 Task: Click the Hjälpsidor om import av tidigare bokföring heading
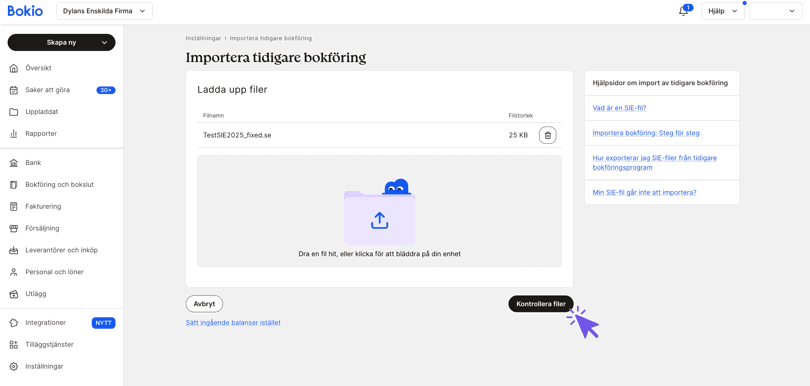(x=660, y=83)
